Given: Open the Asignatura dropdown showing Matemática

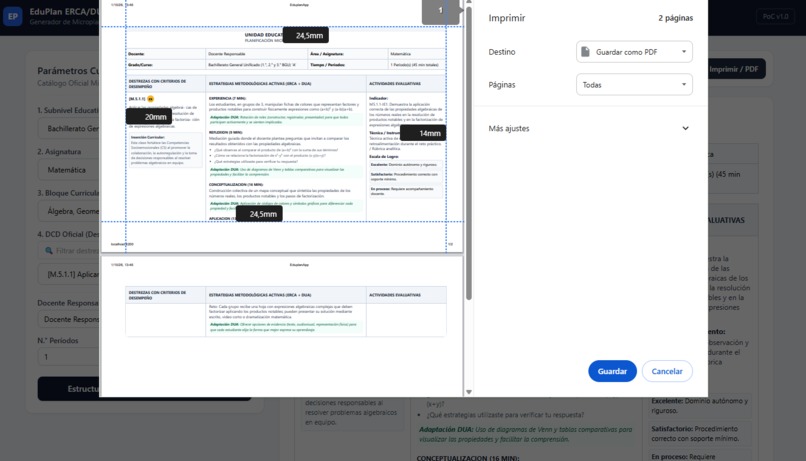Looking at the screenshot, I should click(x=69, y=170).
